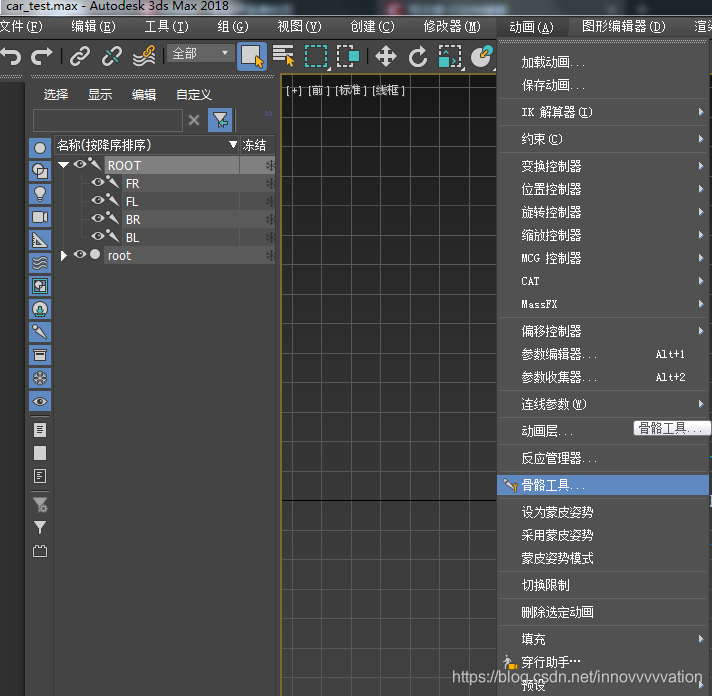Click the Select and Place tool
This screenshot has width=712, height=696.
(481, 56)
